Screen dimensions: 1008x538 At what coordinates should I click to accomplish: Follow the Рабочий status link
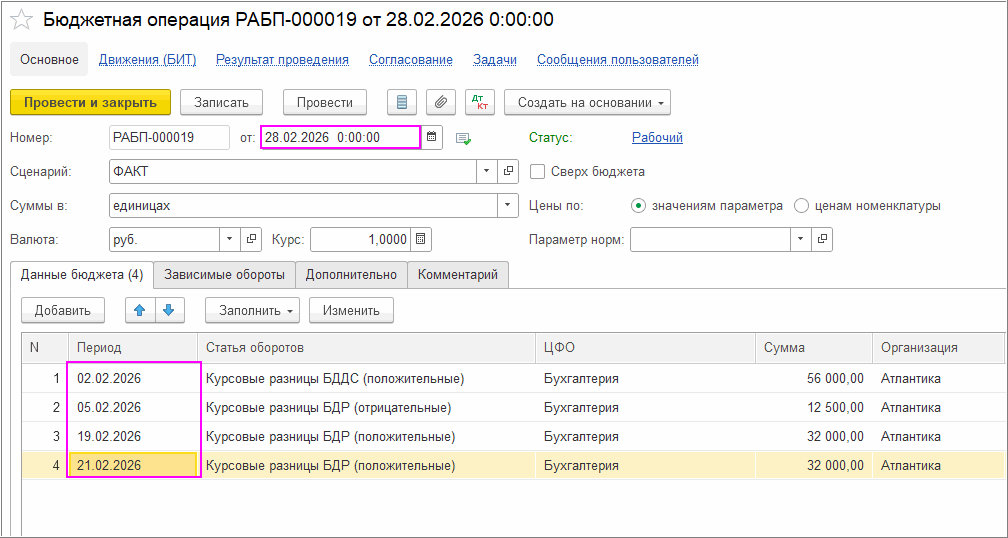(x=657, y=137)
